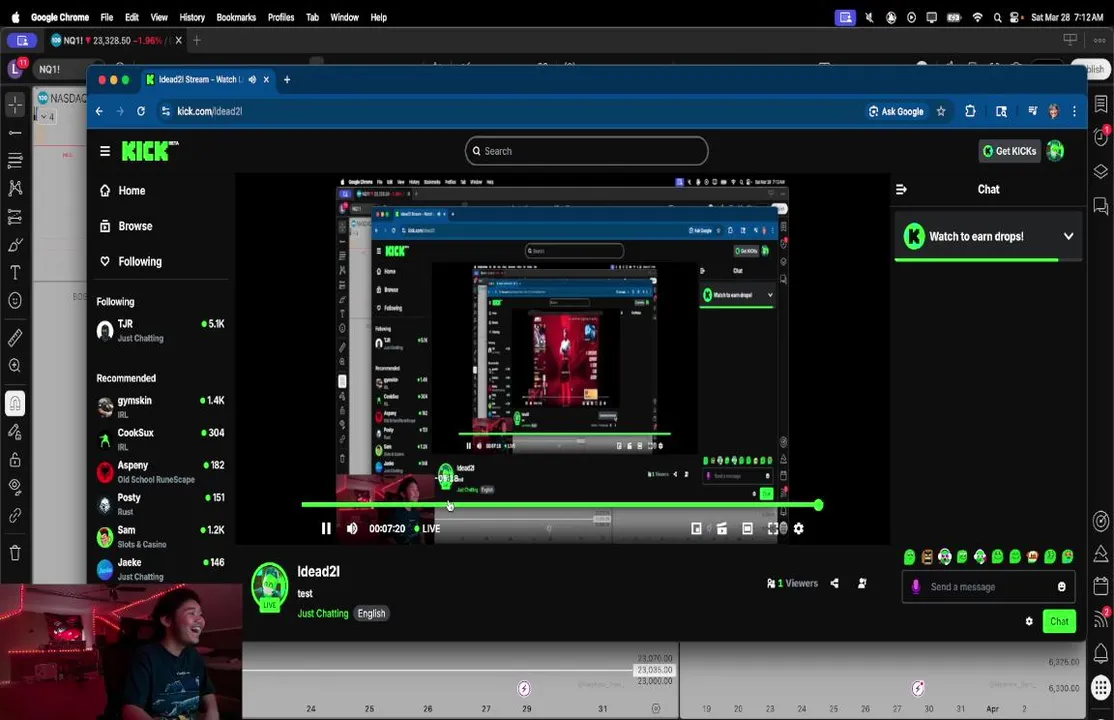The width and height of the screenshot is (1114, 720).
Task: Reload the kick.com page
Action: [x=141, y=111]
